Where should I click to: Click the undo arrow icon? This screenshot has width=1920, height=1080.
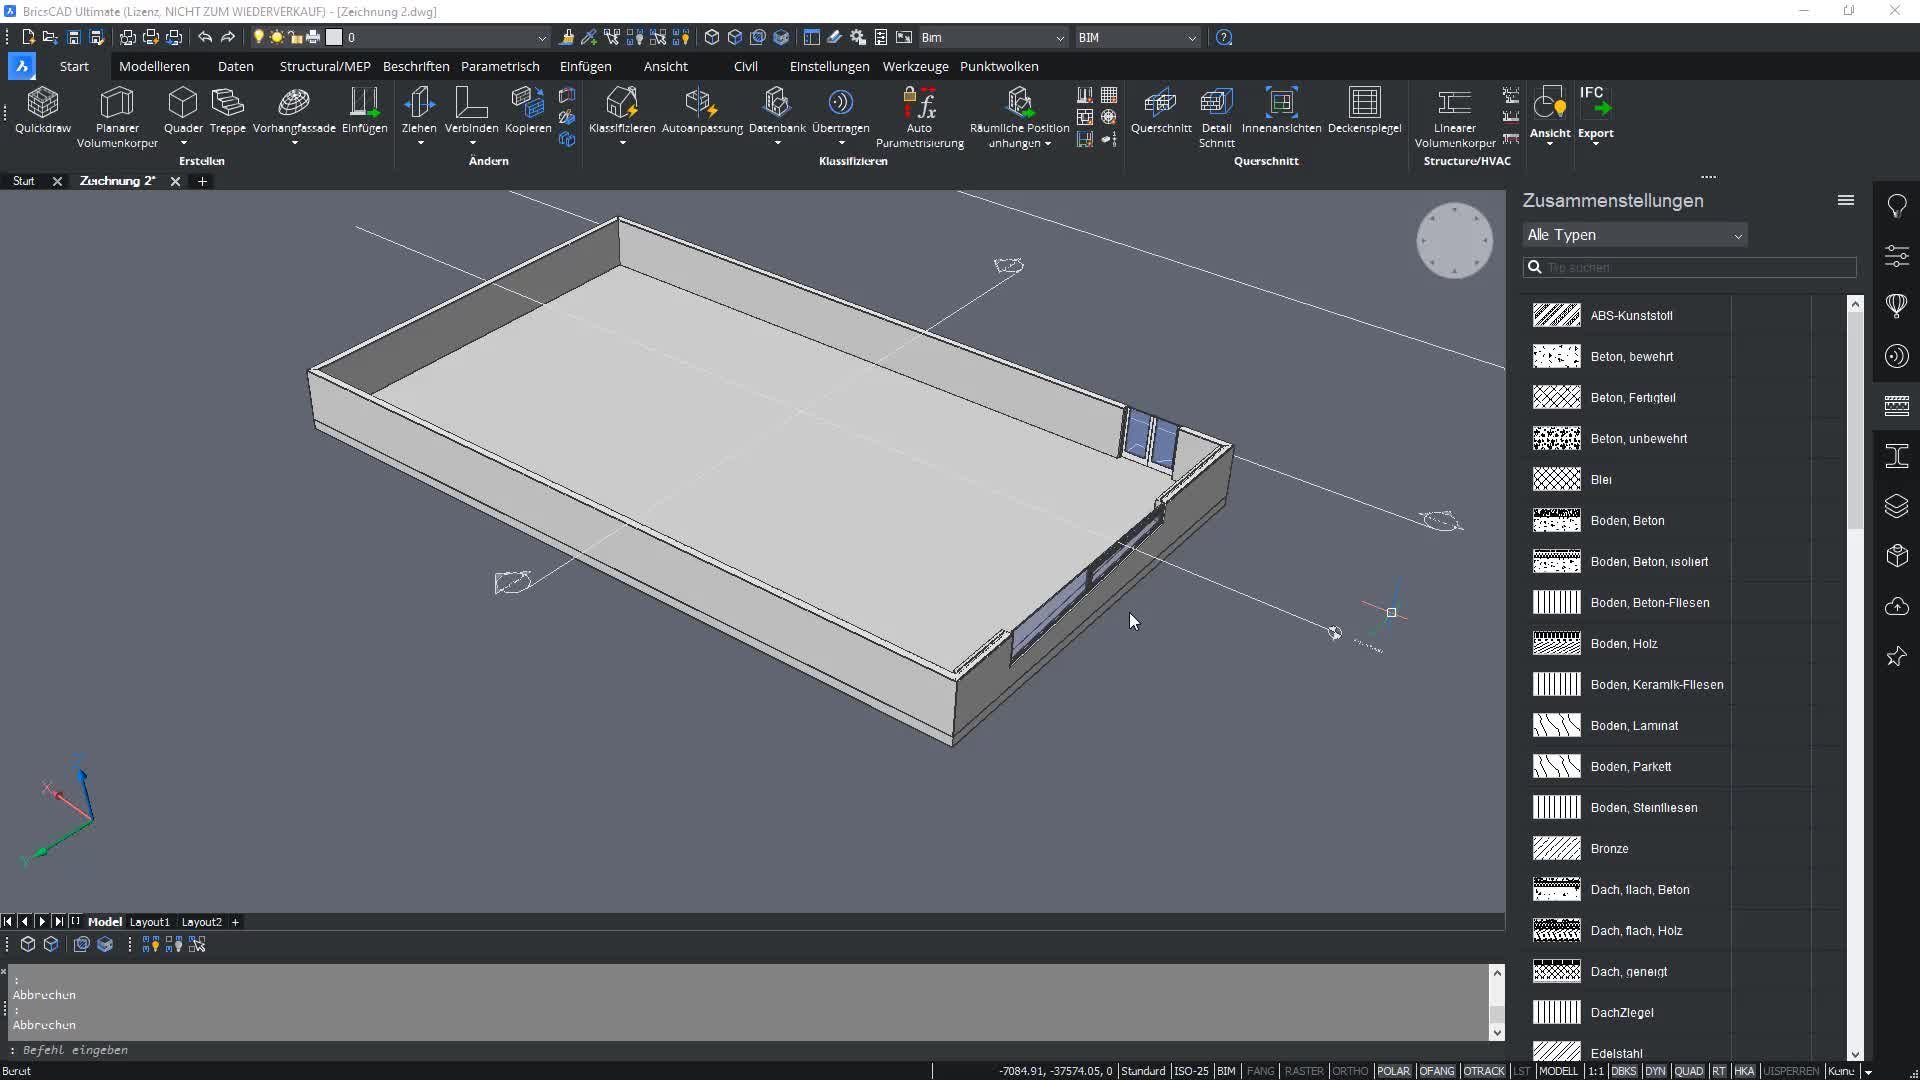[x=205, y=37]
